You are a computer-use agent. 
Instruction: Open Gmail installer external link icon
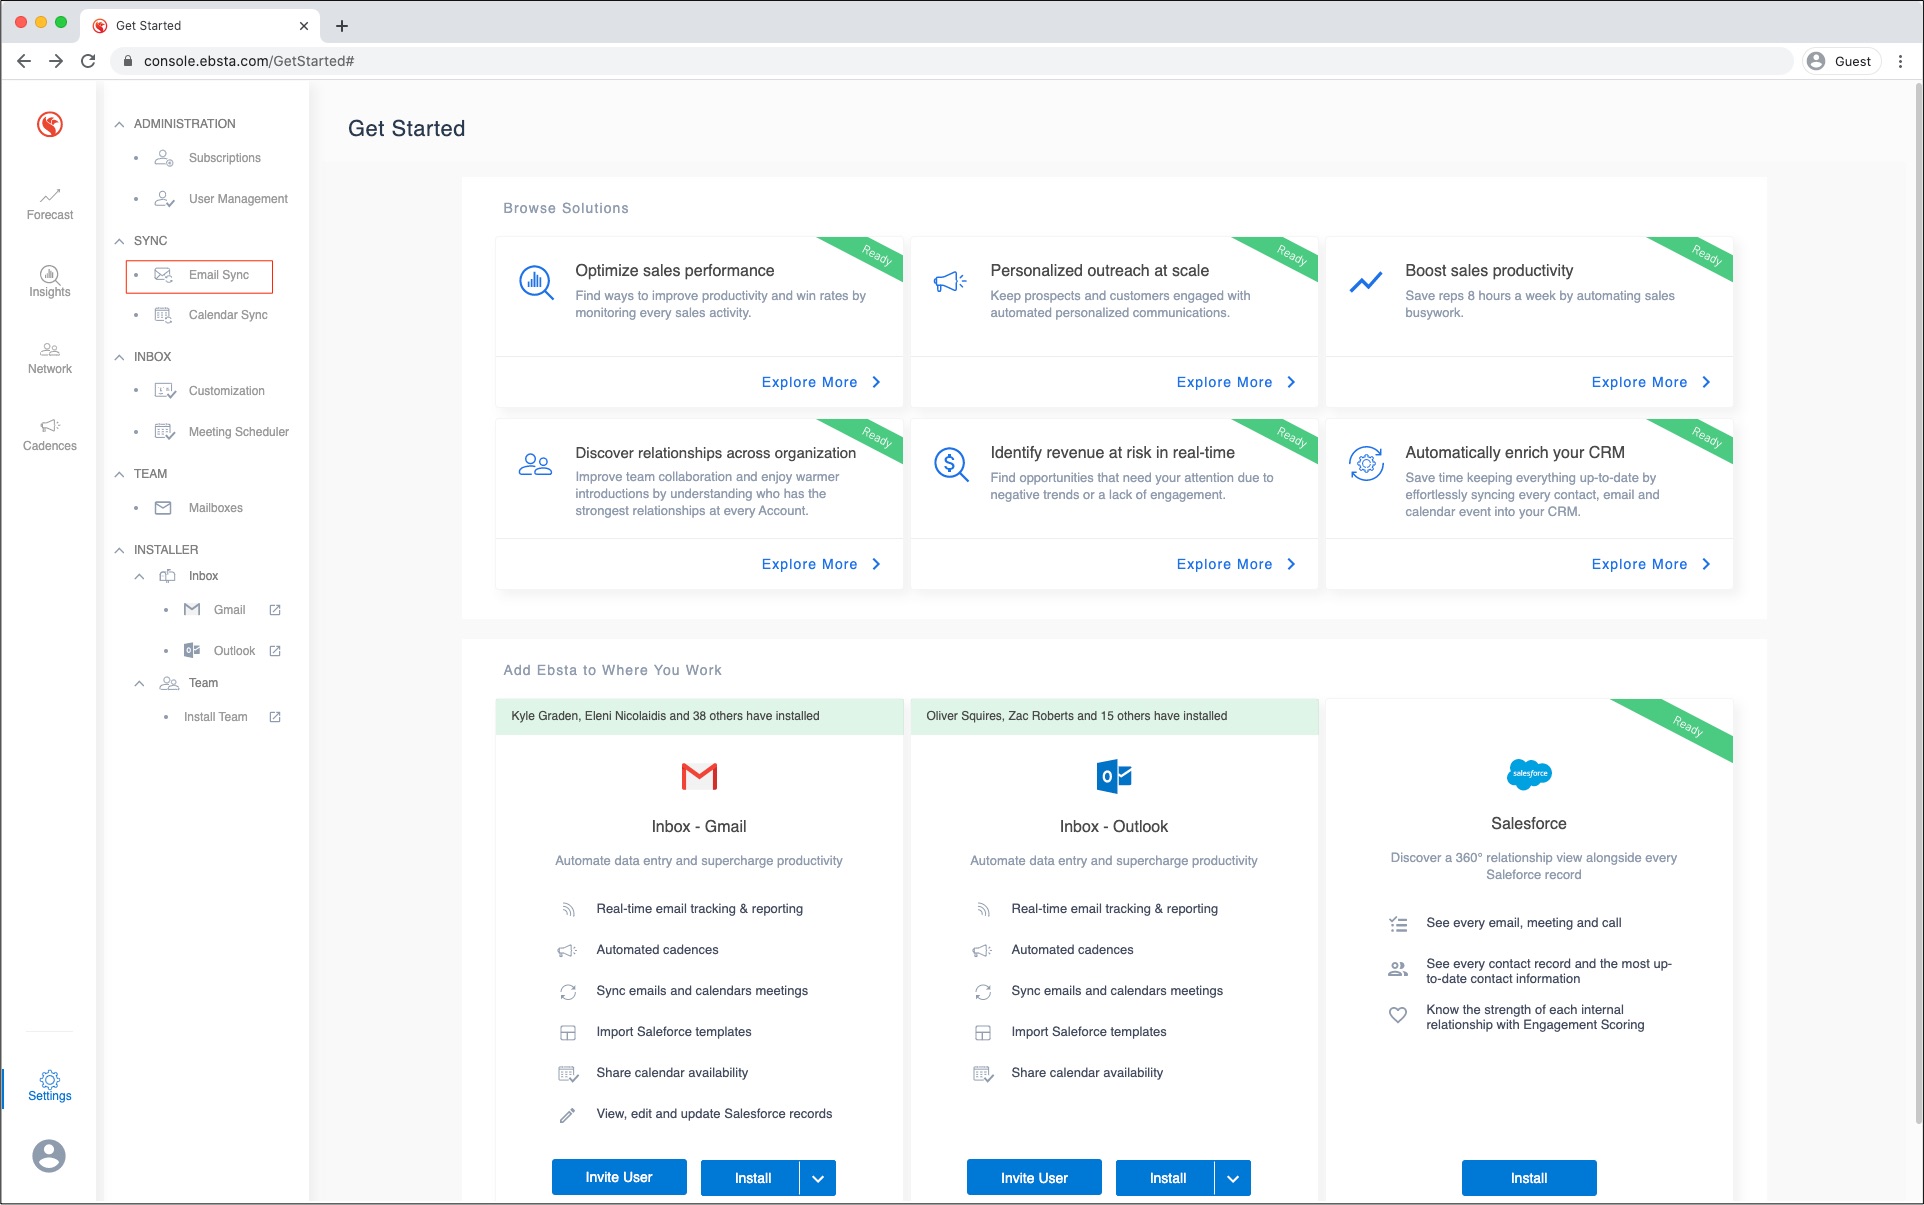275,610
